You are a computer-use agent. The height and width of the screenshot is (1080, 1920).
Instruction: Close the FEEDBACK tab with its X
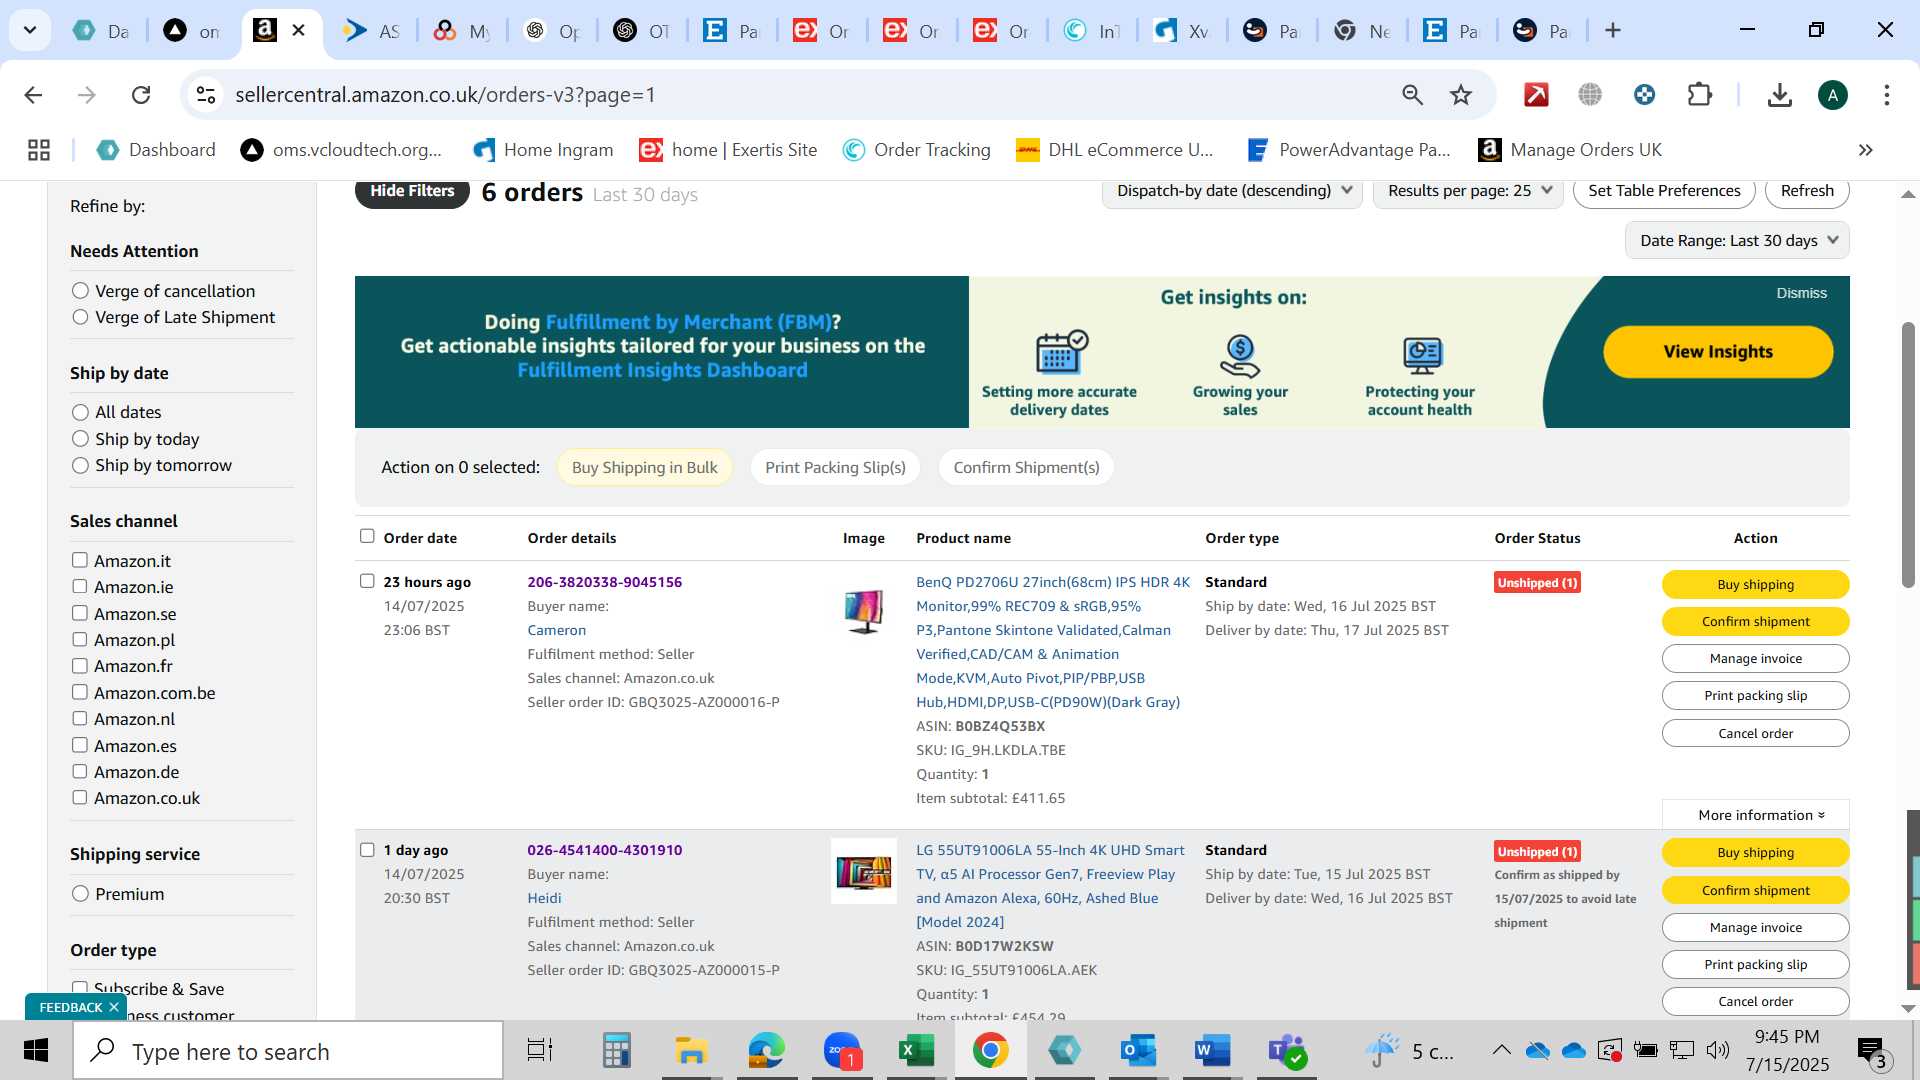pos(114,1007)
